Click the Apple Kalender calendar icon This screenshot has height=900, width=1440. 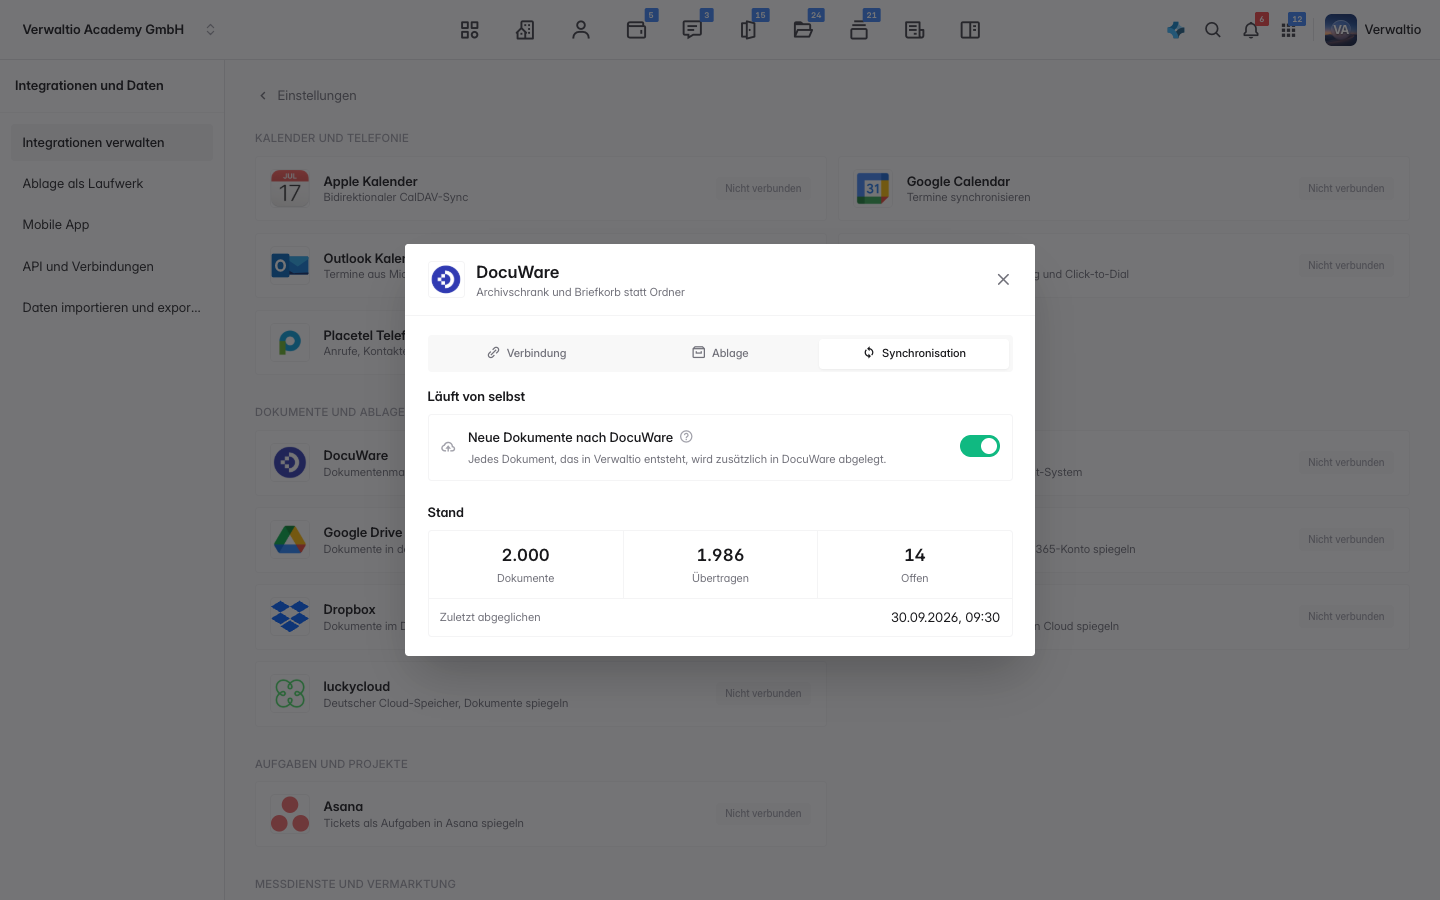[290, 188]
